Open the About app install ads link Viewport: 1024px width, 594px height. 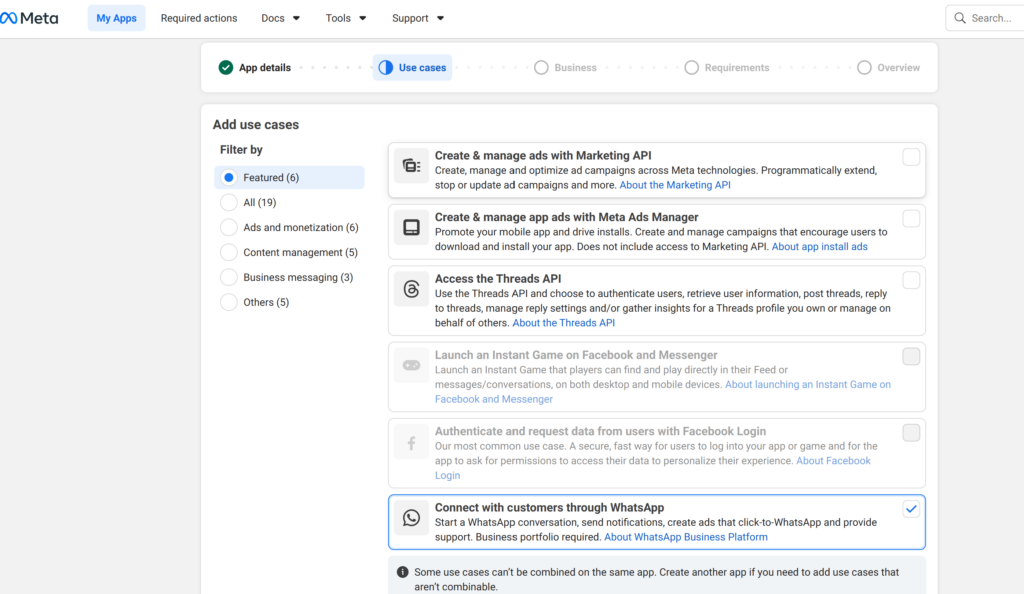820,247
